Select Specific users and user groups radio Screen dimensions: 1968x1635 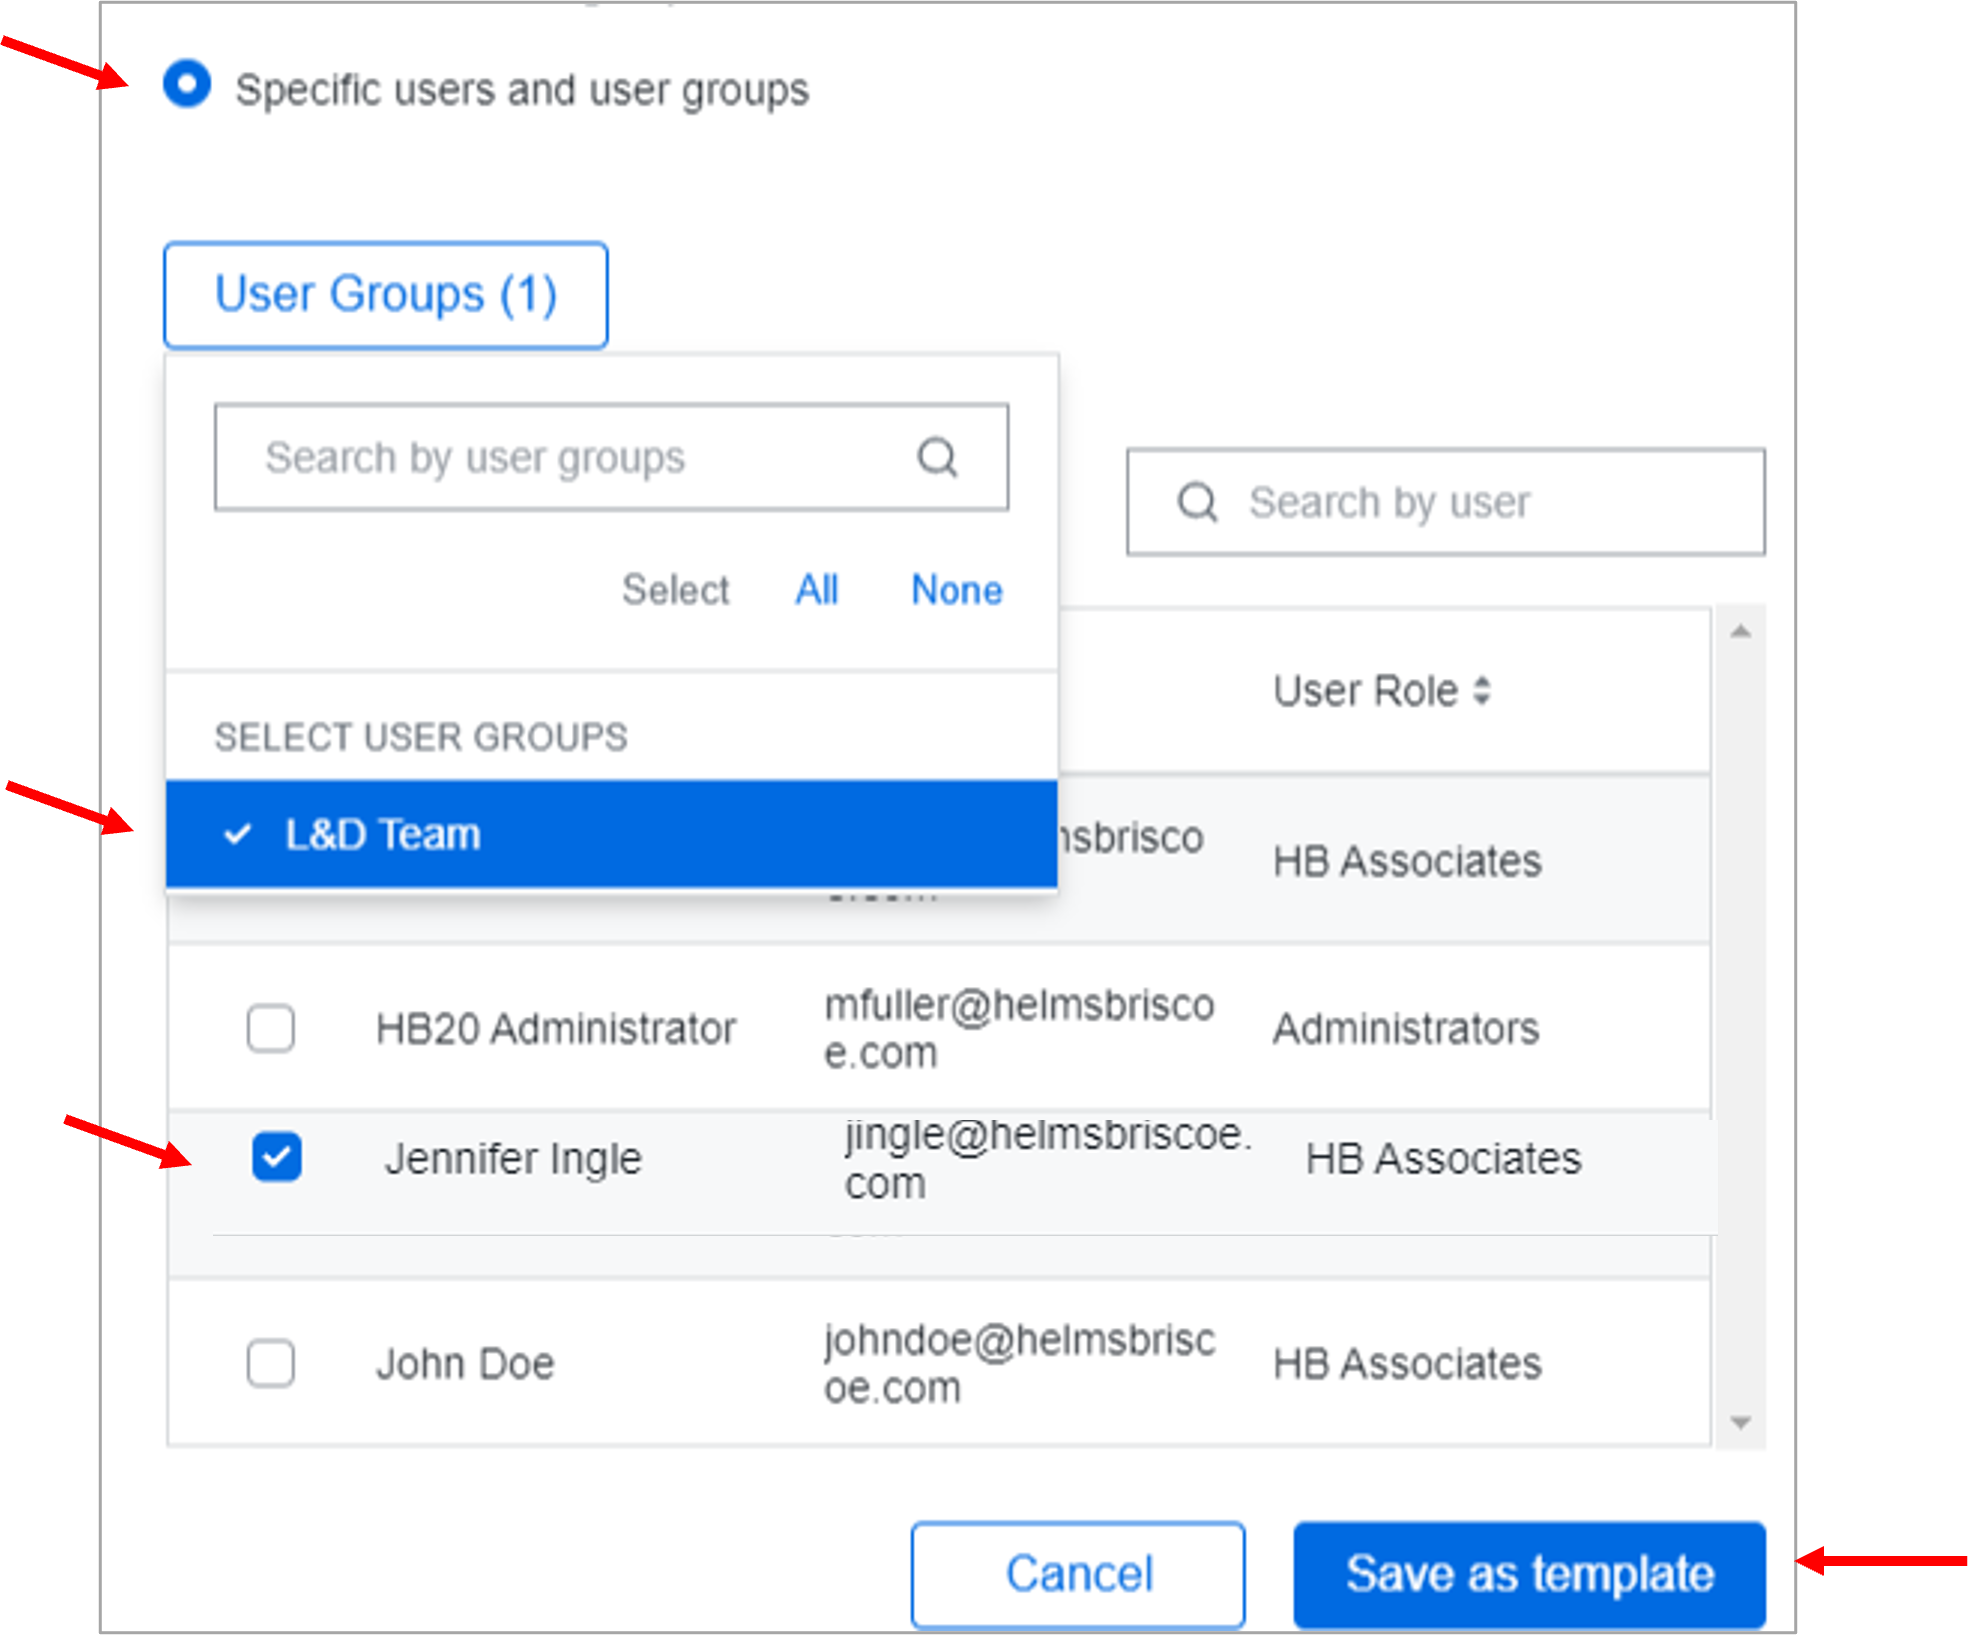pos(187,84)
